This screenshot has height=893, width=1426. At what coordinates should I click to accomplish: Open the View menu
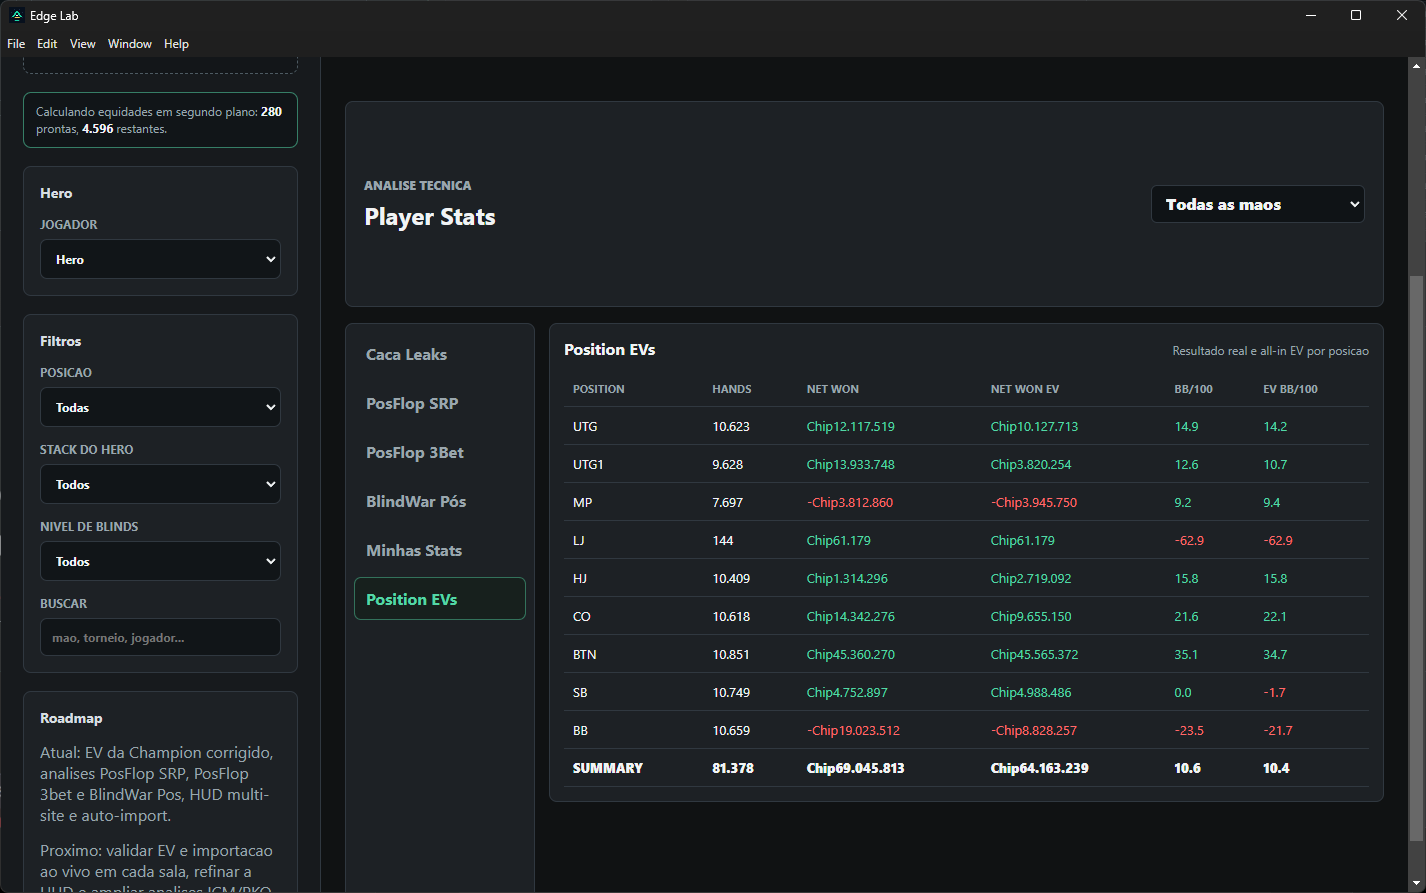click(83, 44)
